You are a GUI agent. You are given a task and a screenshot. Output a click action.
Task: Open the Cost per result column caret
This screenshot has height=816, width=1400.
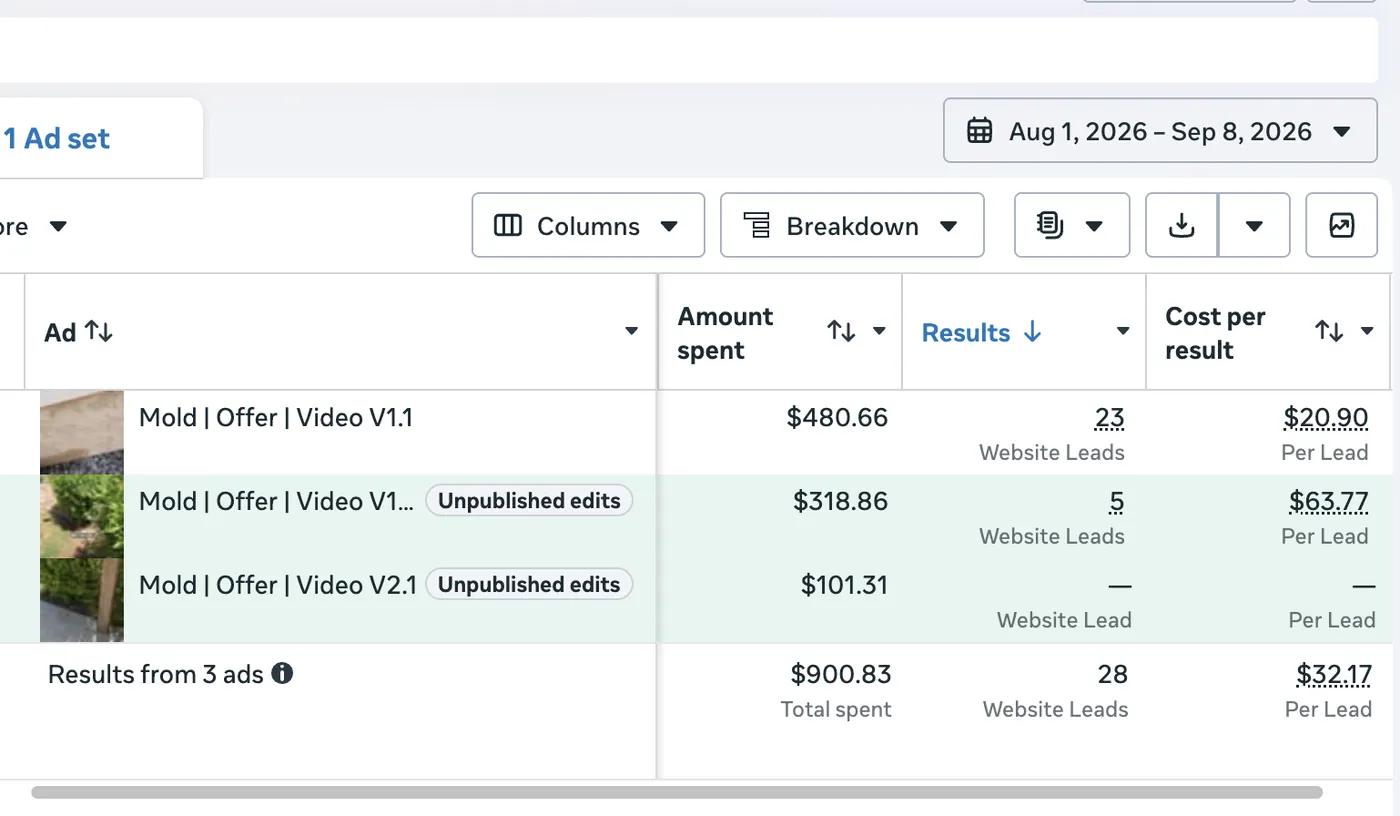(1367, 332)
